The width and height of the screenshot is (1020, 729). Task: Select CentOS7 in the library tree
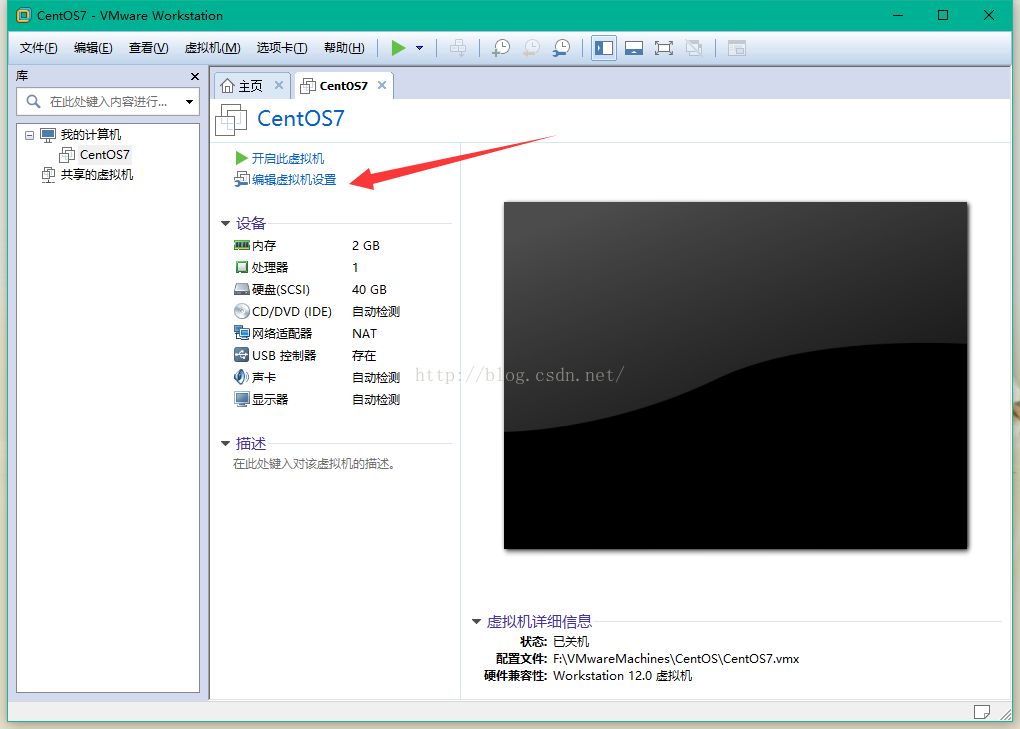pos(104,155)
